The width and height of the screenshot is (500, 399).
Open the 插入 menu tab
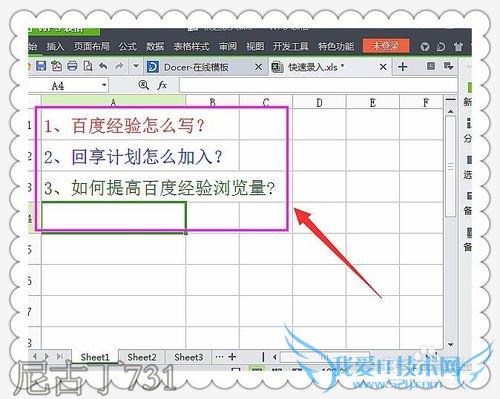[55, 46]
